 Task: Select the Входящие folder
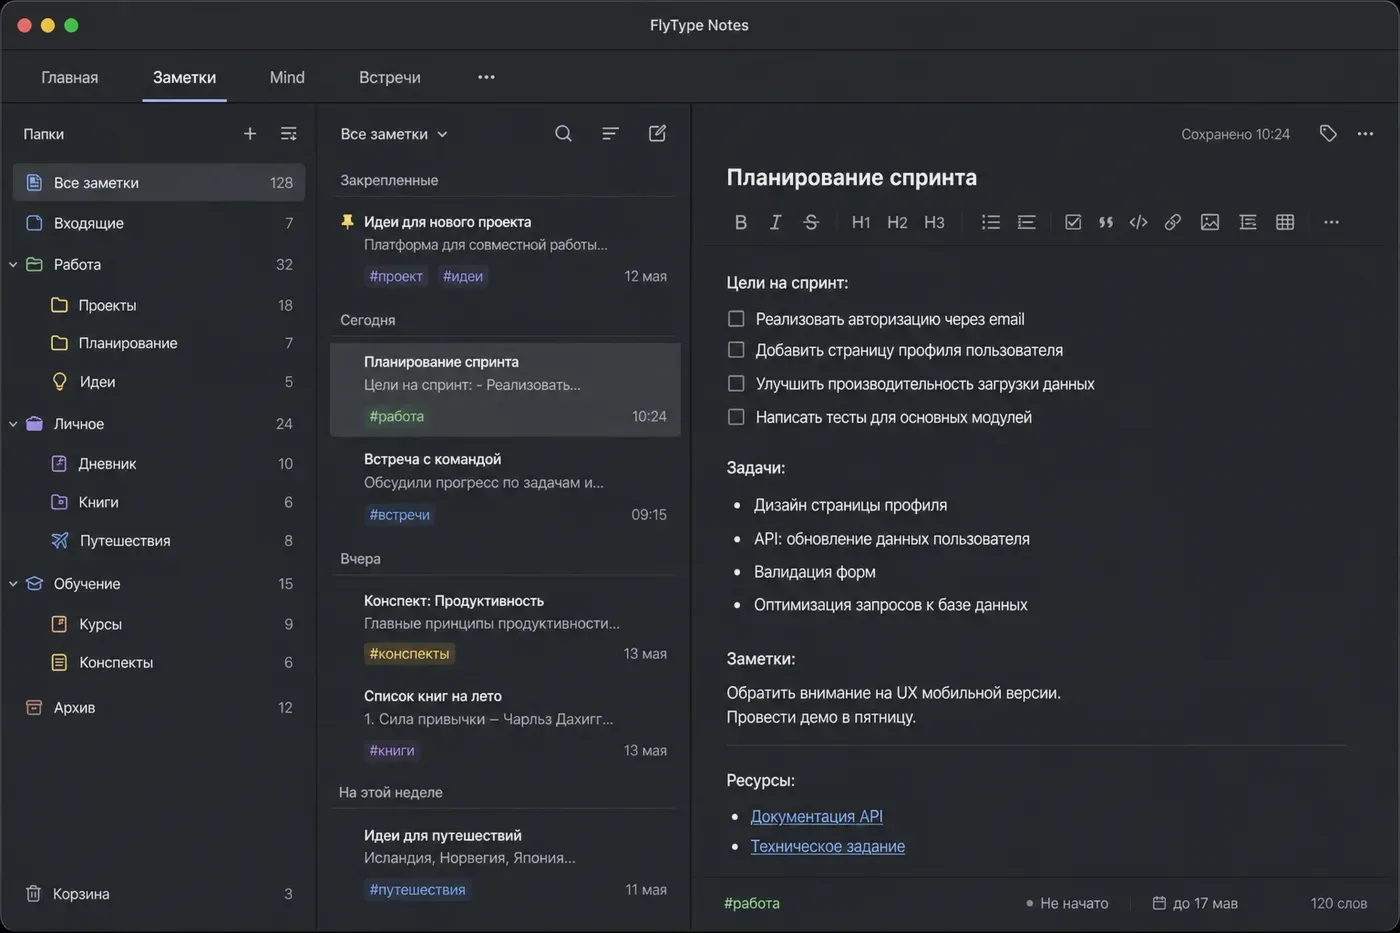pyautogui.click(x=160, y=223)
